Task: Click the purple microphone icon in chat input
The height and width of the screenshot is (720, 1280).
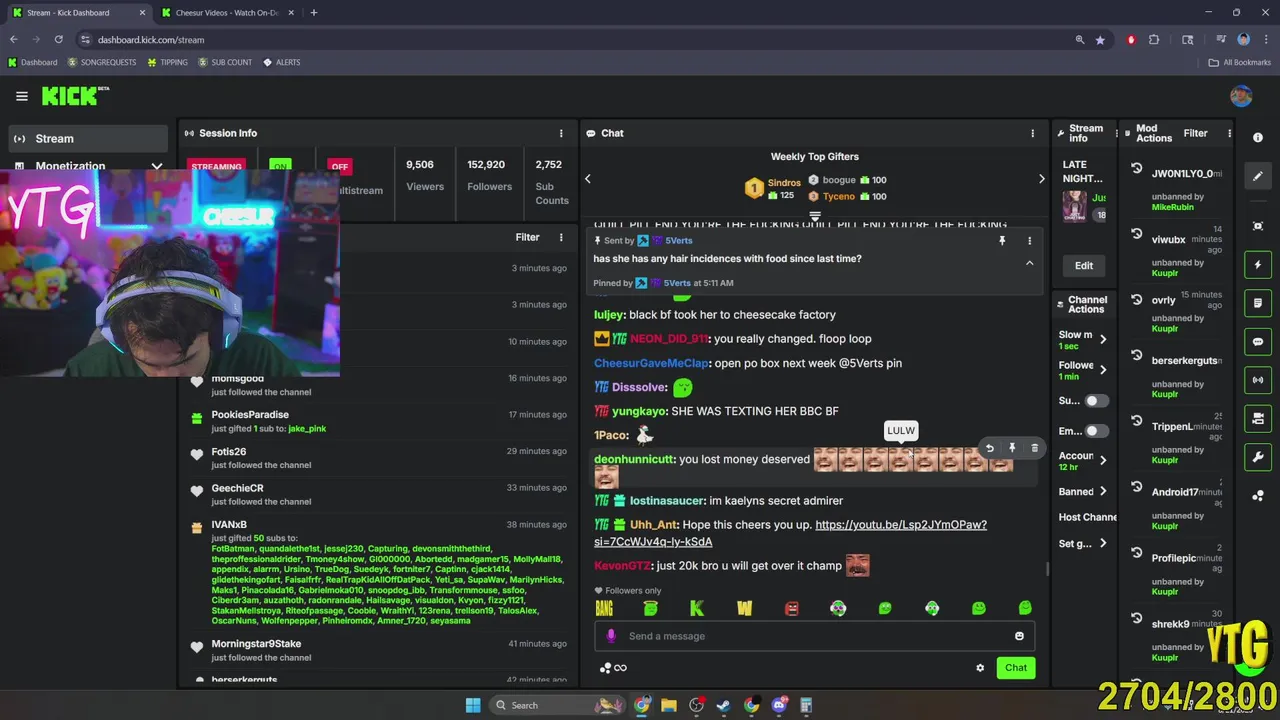Action: 611,636
